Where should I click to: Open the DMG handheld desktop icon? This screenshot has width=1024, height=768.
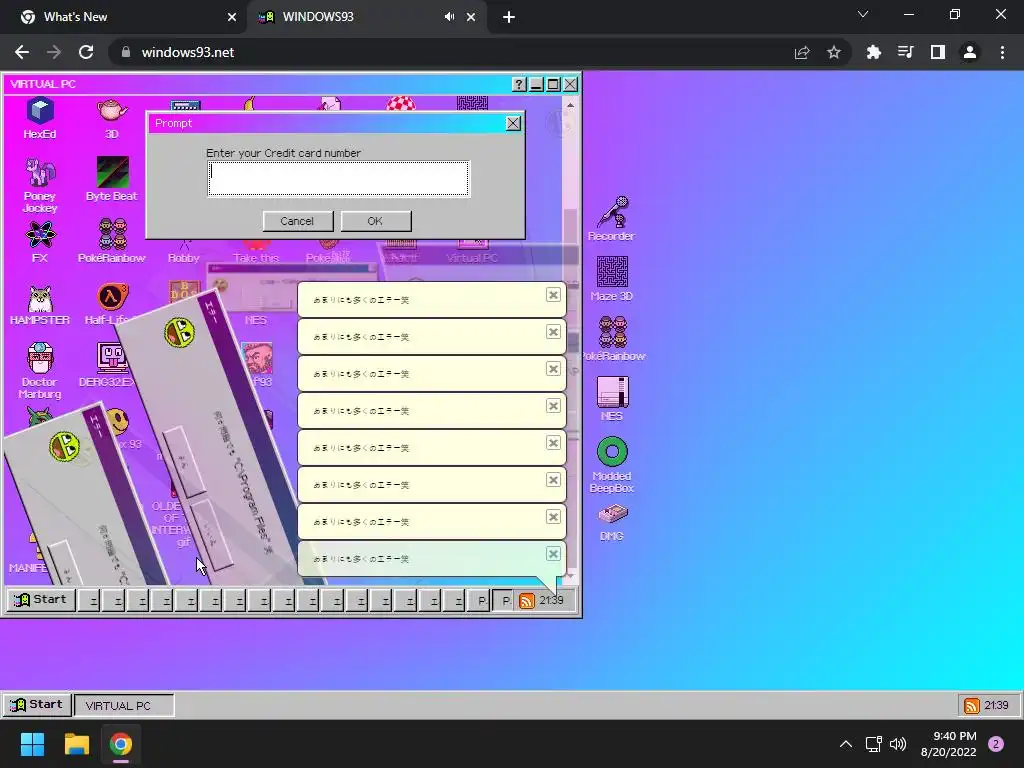pyautogui.click(x=612, y=522)
